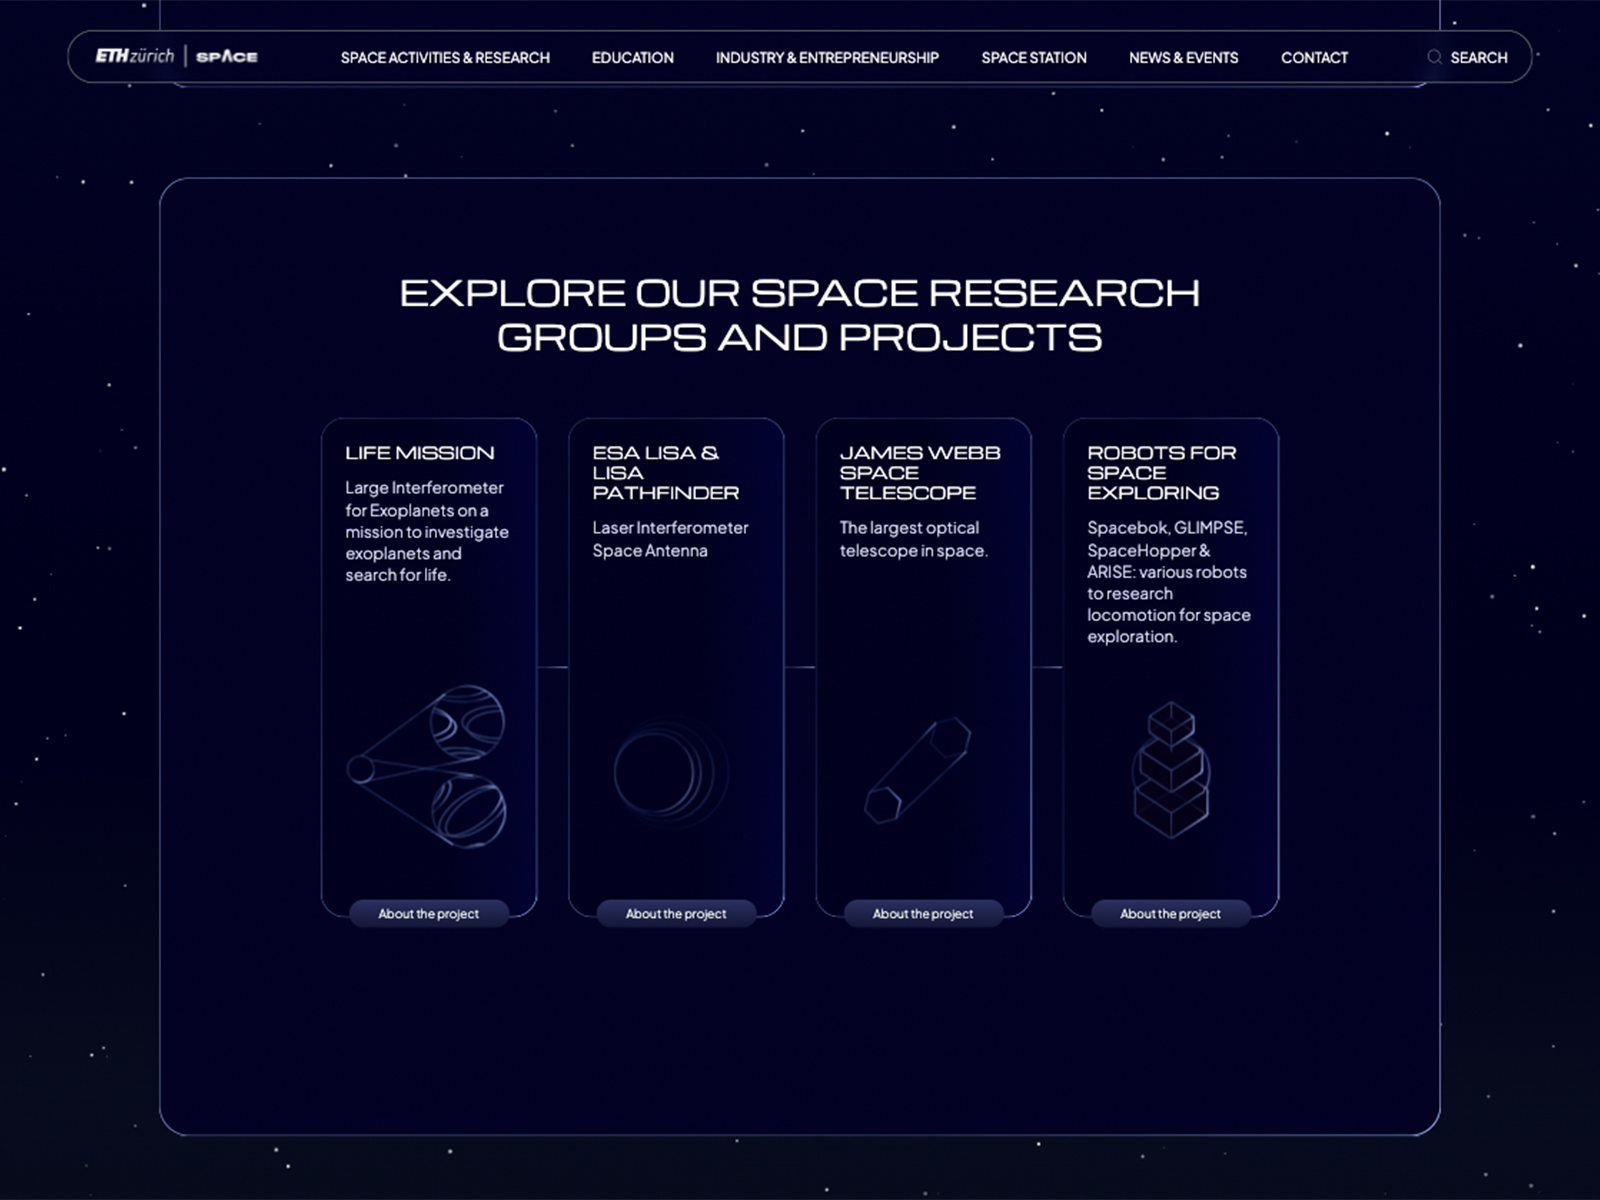This screenshot has width=1600, height=1200.
Task: Select the ESA LISA & LISA PATHFINDER title
Action: pos(666,473)
